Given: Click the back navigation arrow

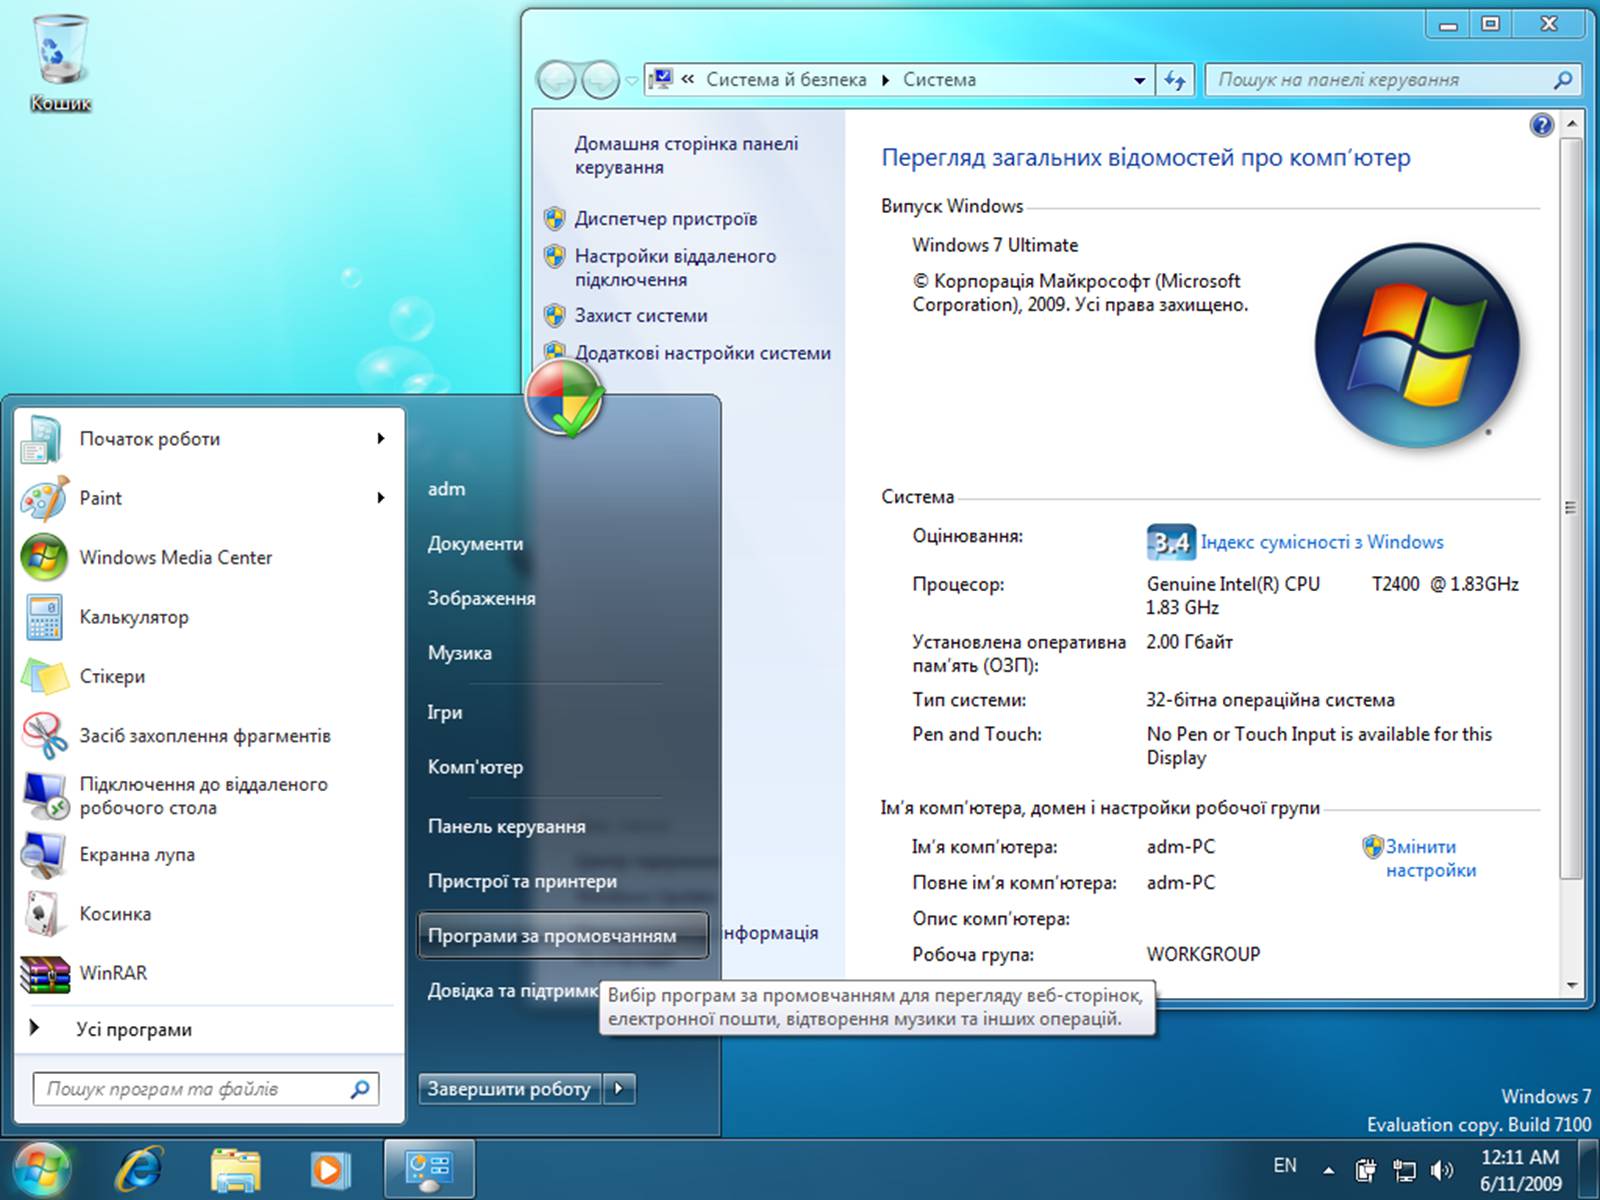Looking at the screenshot, I should [x=556, y=80].
